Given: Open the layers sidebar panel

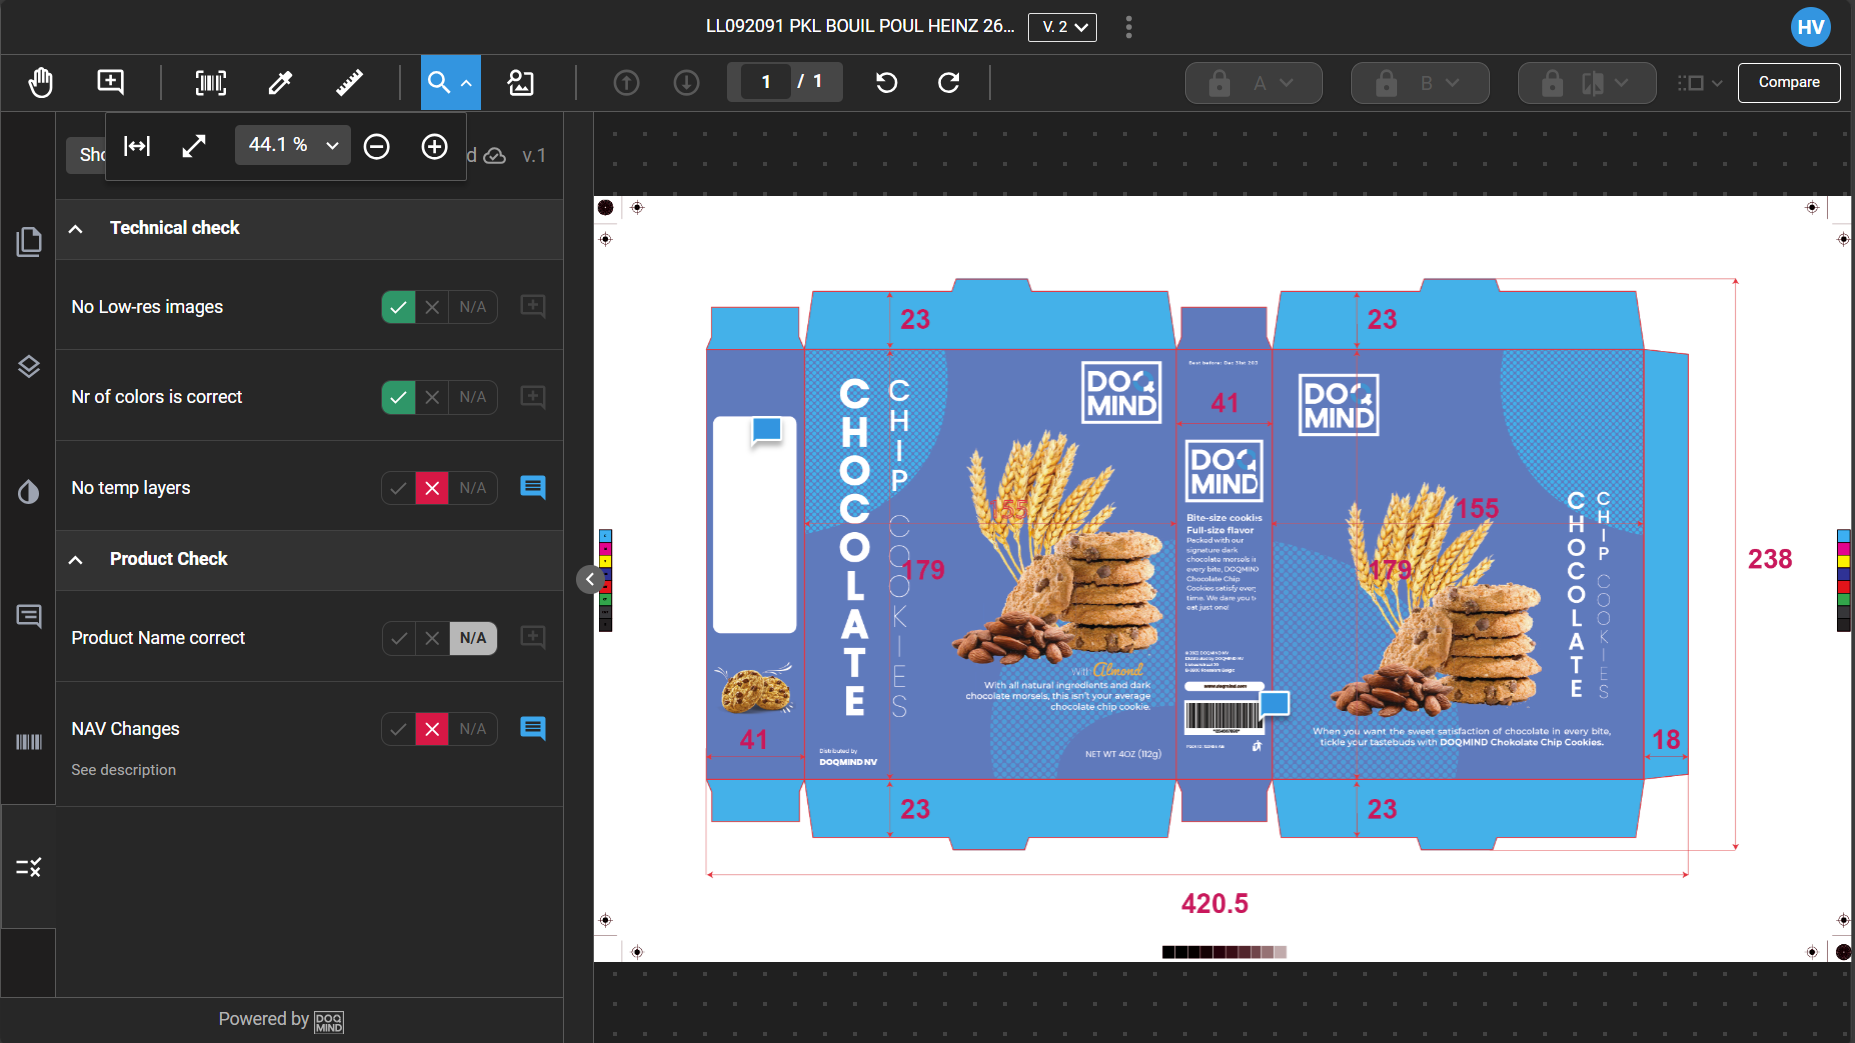Looking at the screenshot, I should [28, 366].
